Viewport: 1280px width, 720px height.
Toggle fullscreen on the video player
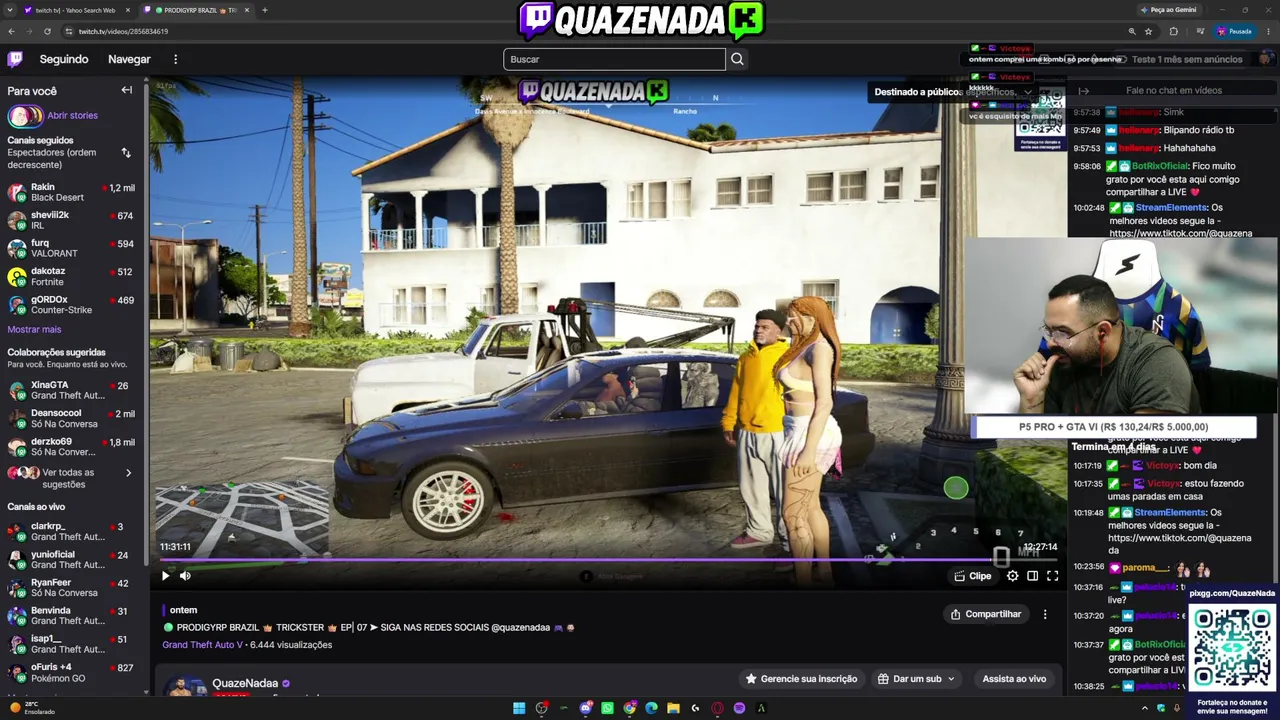(1052, 576)
